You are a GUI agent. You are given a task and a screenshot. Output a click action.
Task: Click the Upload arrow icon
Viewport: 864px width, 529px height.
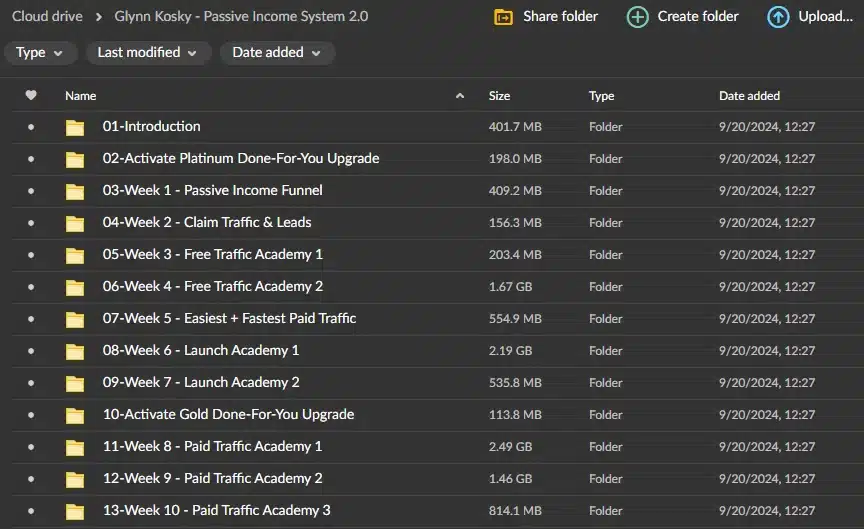pyautogui.click(x=778, y=17)
